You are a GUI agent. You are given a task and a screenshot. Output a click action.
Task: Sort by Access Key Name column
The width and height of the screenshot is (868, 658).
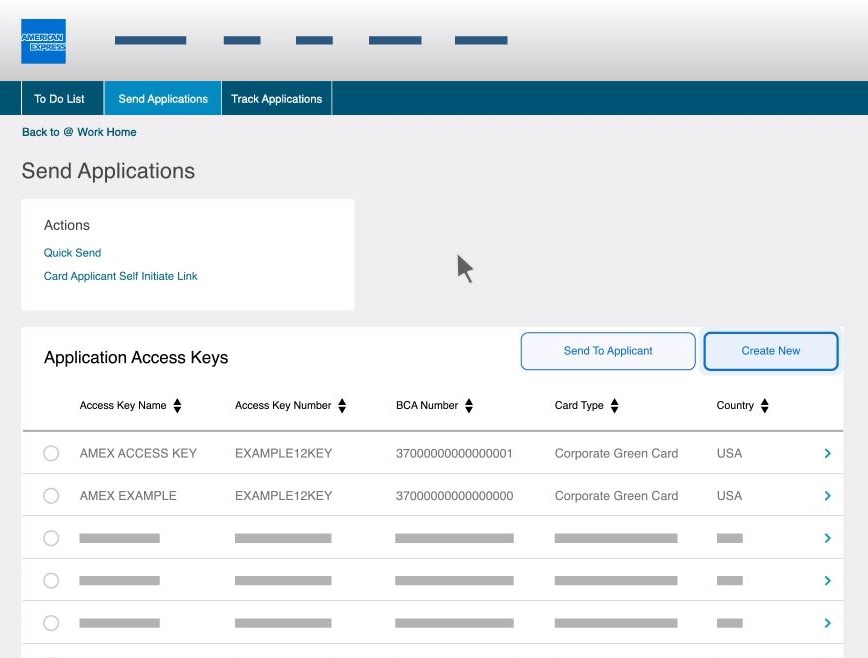coord(177,406)
